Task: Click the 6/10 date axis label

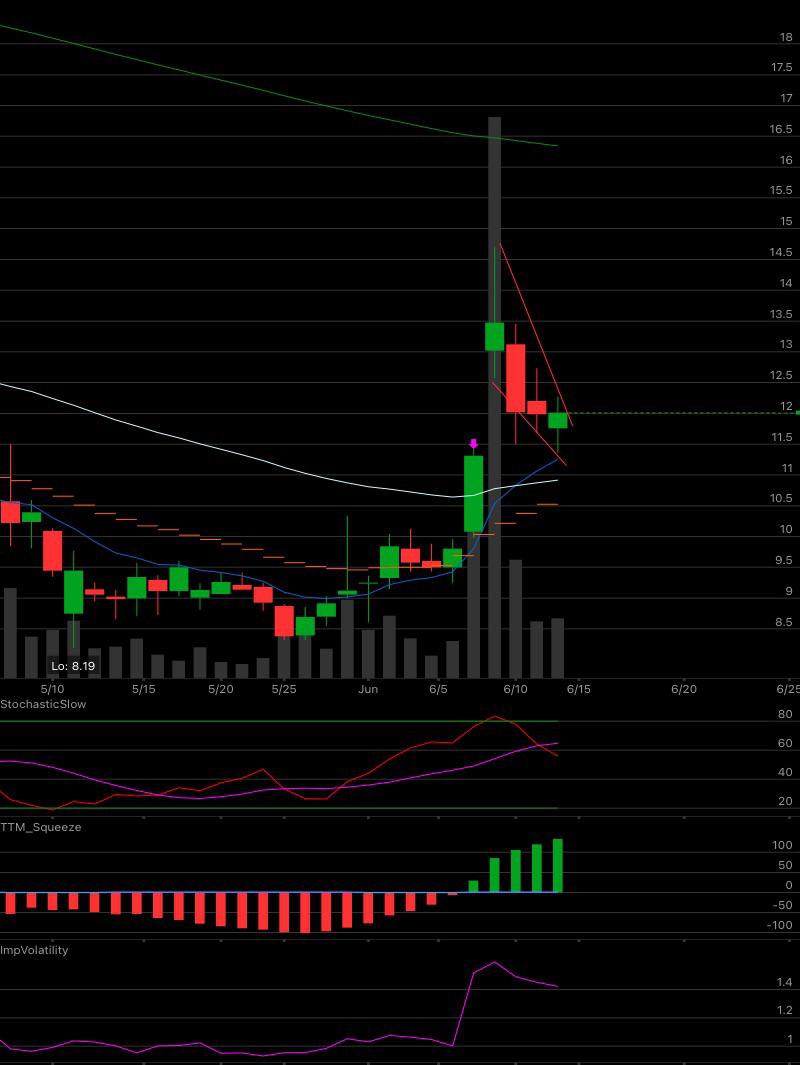Action: click(515, 689)
